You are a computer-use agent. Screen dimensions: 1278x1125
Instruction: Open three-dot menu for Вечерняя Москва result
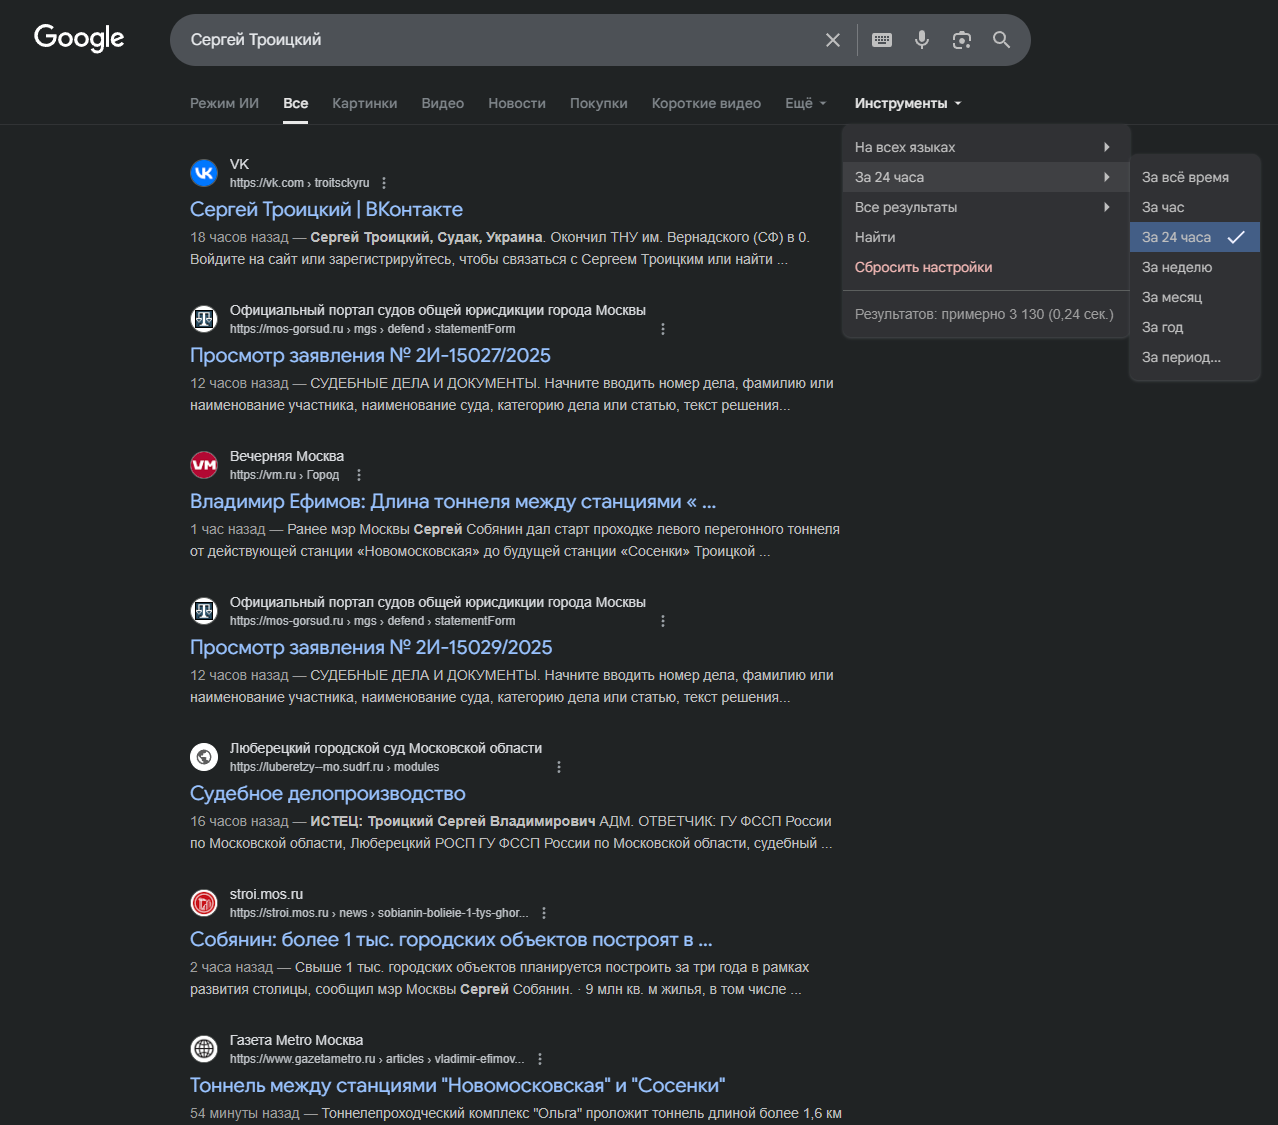[x=359, y=475]
